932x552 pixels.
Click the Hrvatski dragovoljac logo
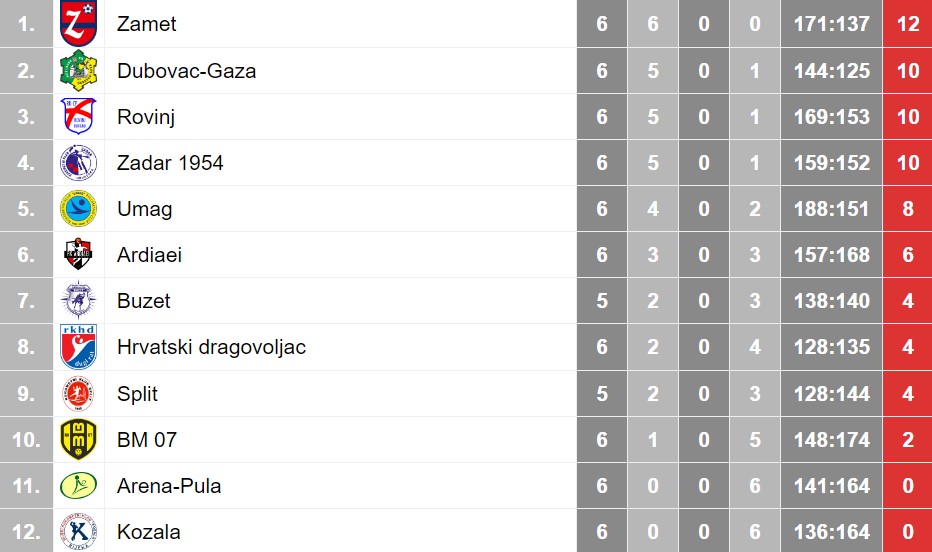click(x=78, y=347)
